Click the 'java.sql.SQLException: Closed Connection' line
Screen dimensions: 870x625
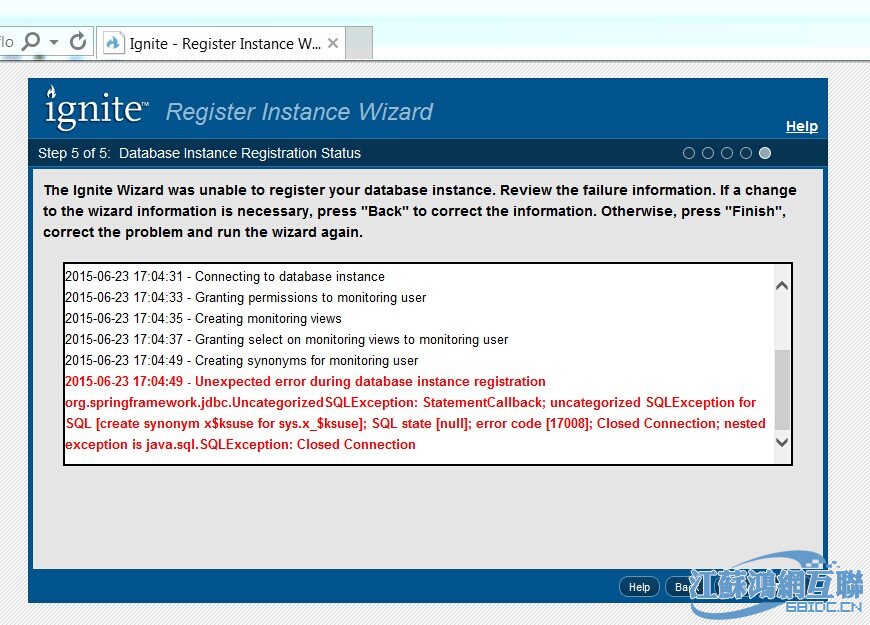point(240,445)
